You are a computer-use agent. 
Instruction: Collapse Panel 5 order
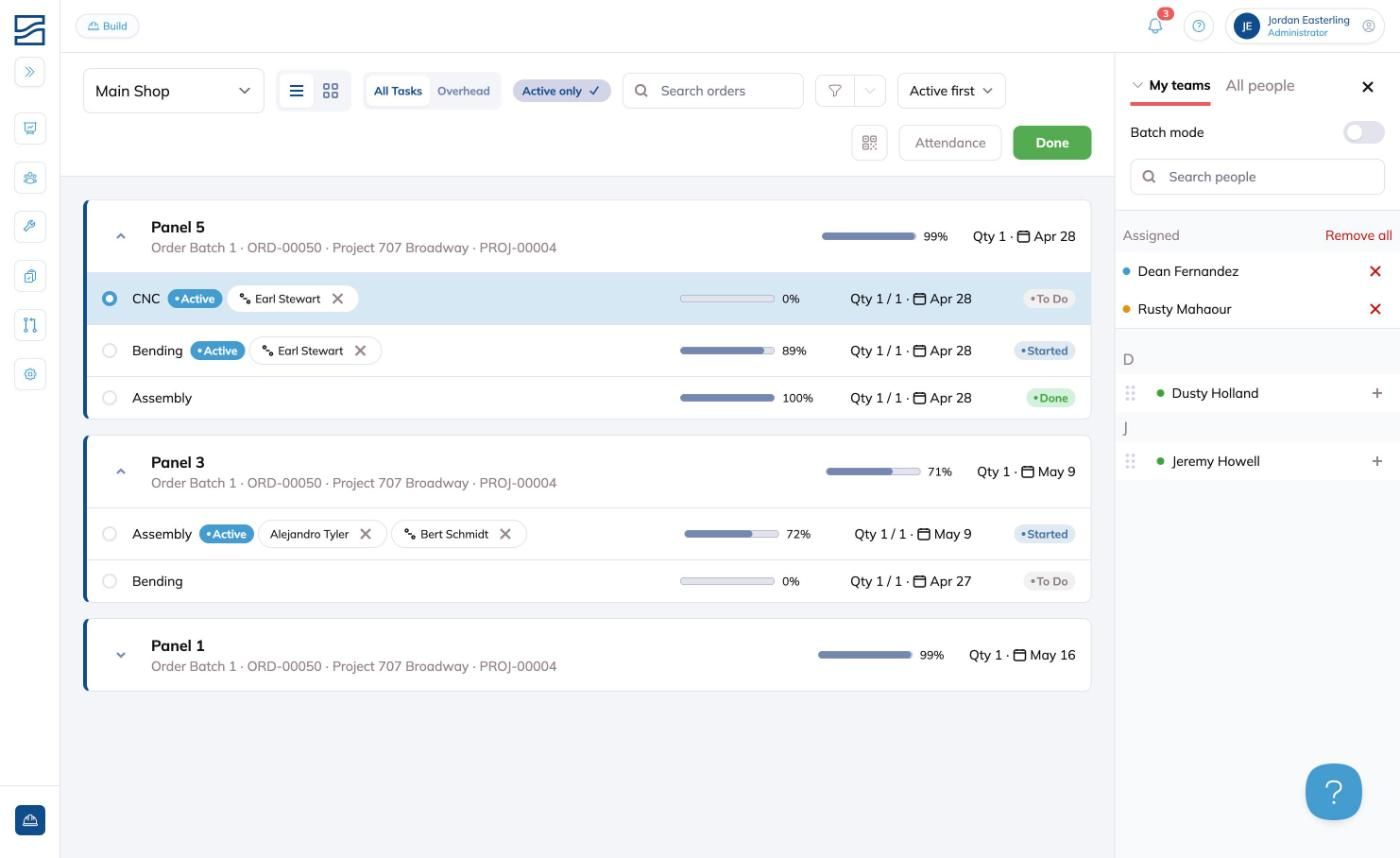pyautogui.click(x=121, y=237)
